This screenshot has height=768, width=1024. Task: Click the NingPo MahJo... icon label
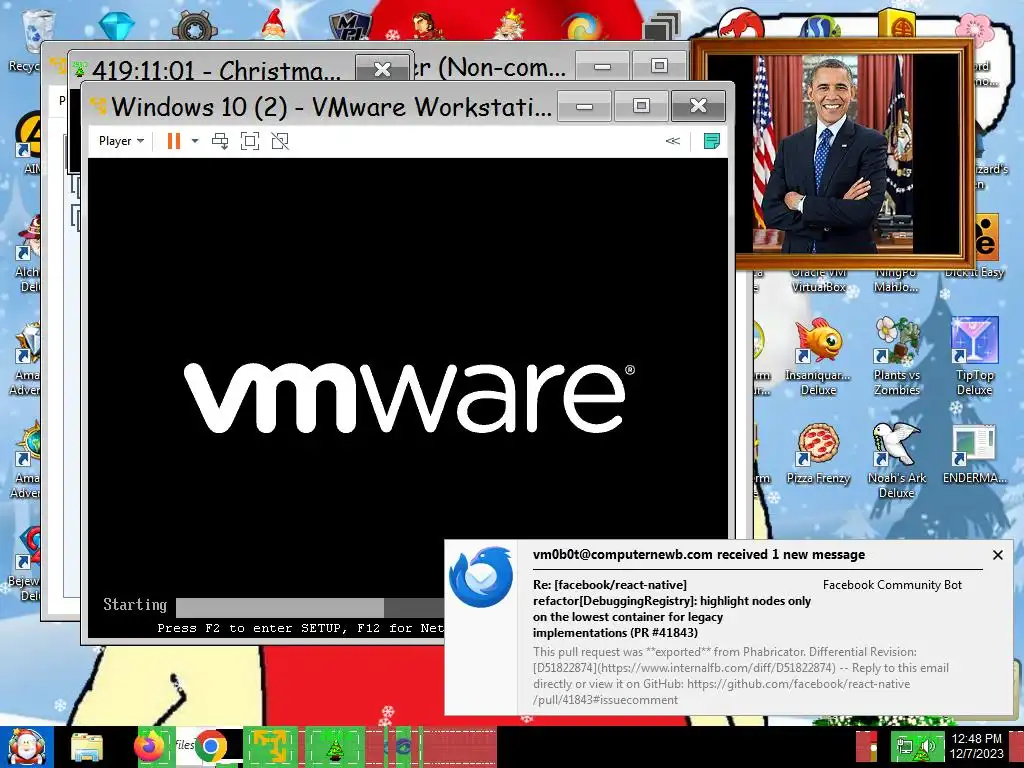[x=897, y=280]
